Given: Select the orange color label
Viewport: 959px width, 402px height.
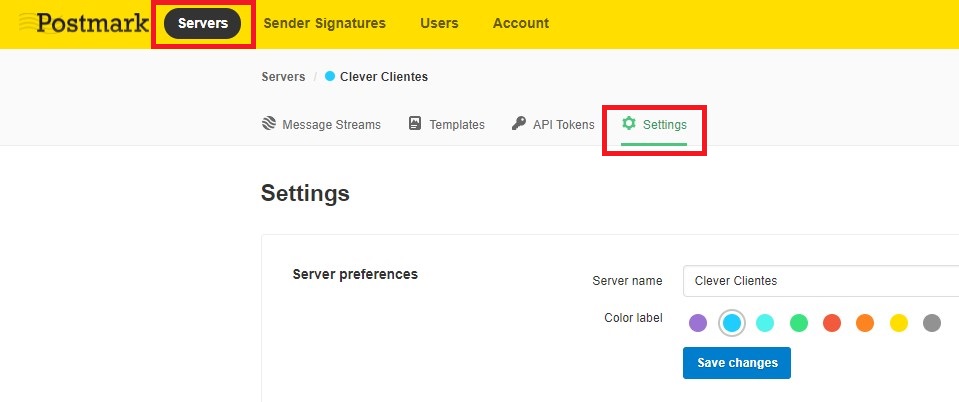Looking at the screenshot, I should [x=865, y=323].
